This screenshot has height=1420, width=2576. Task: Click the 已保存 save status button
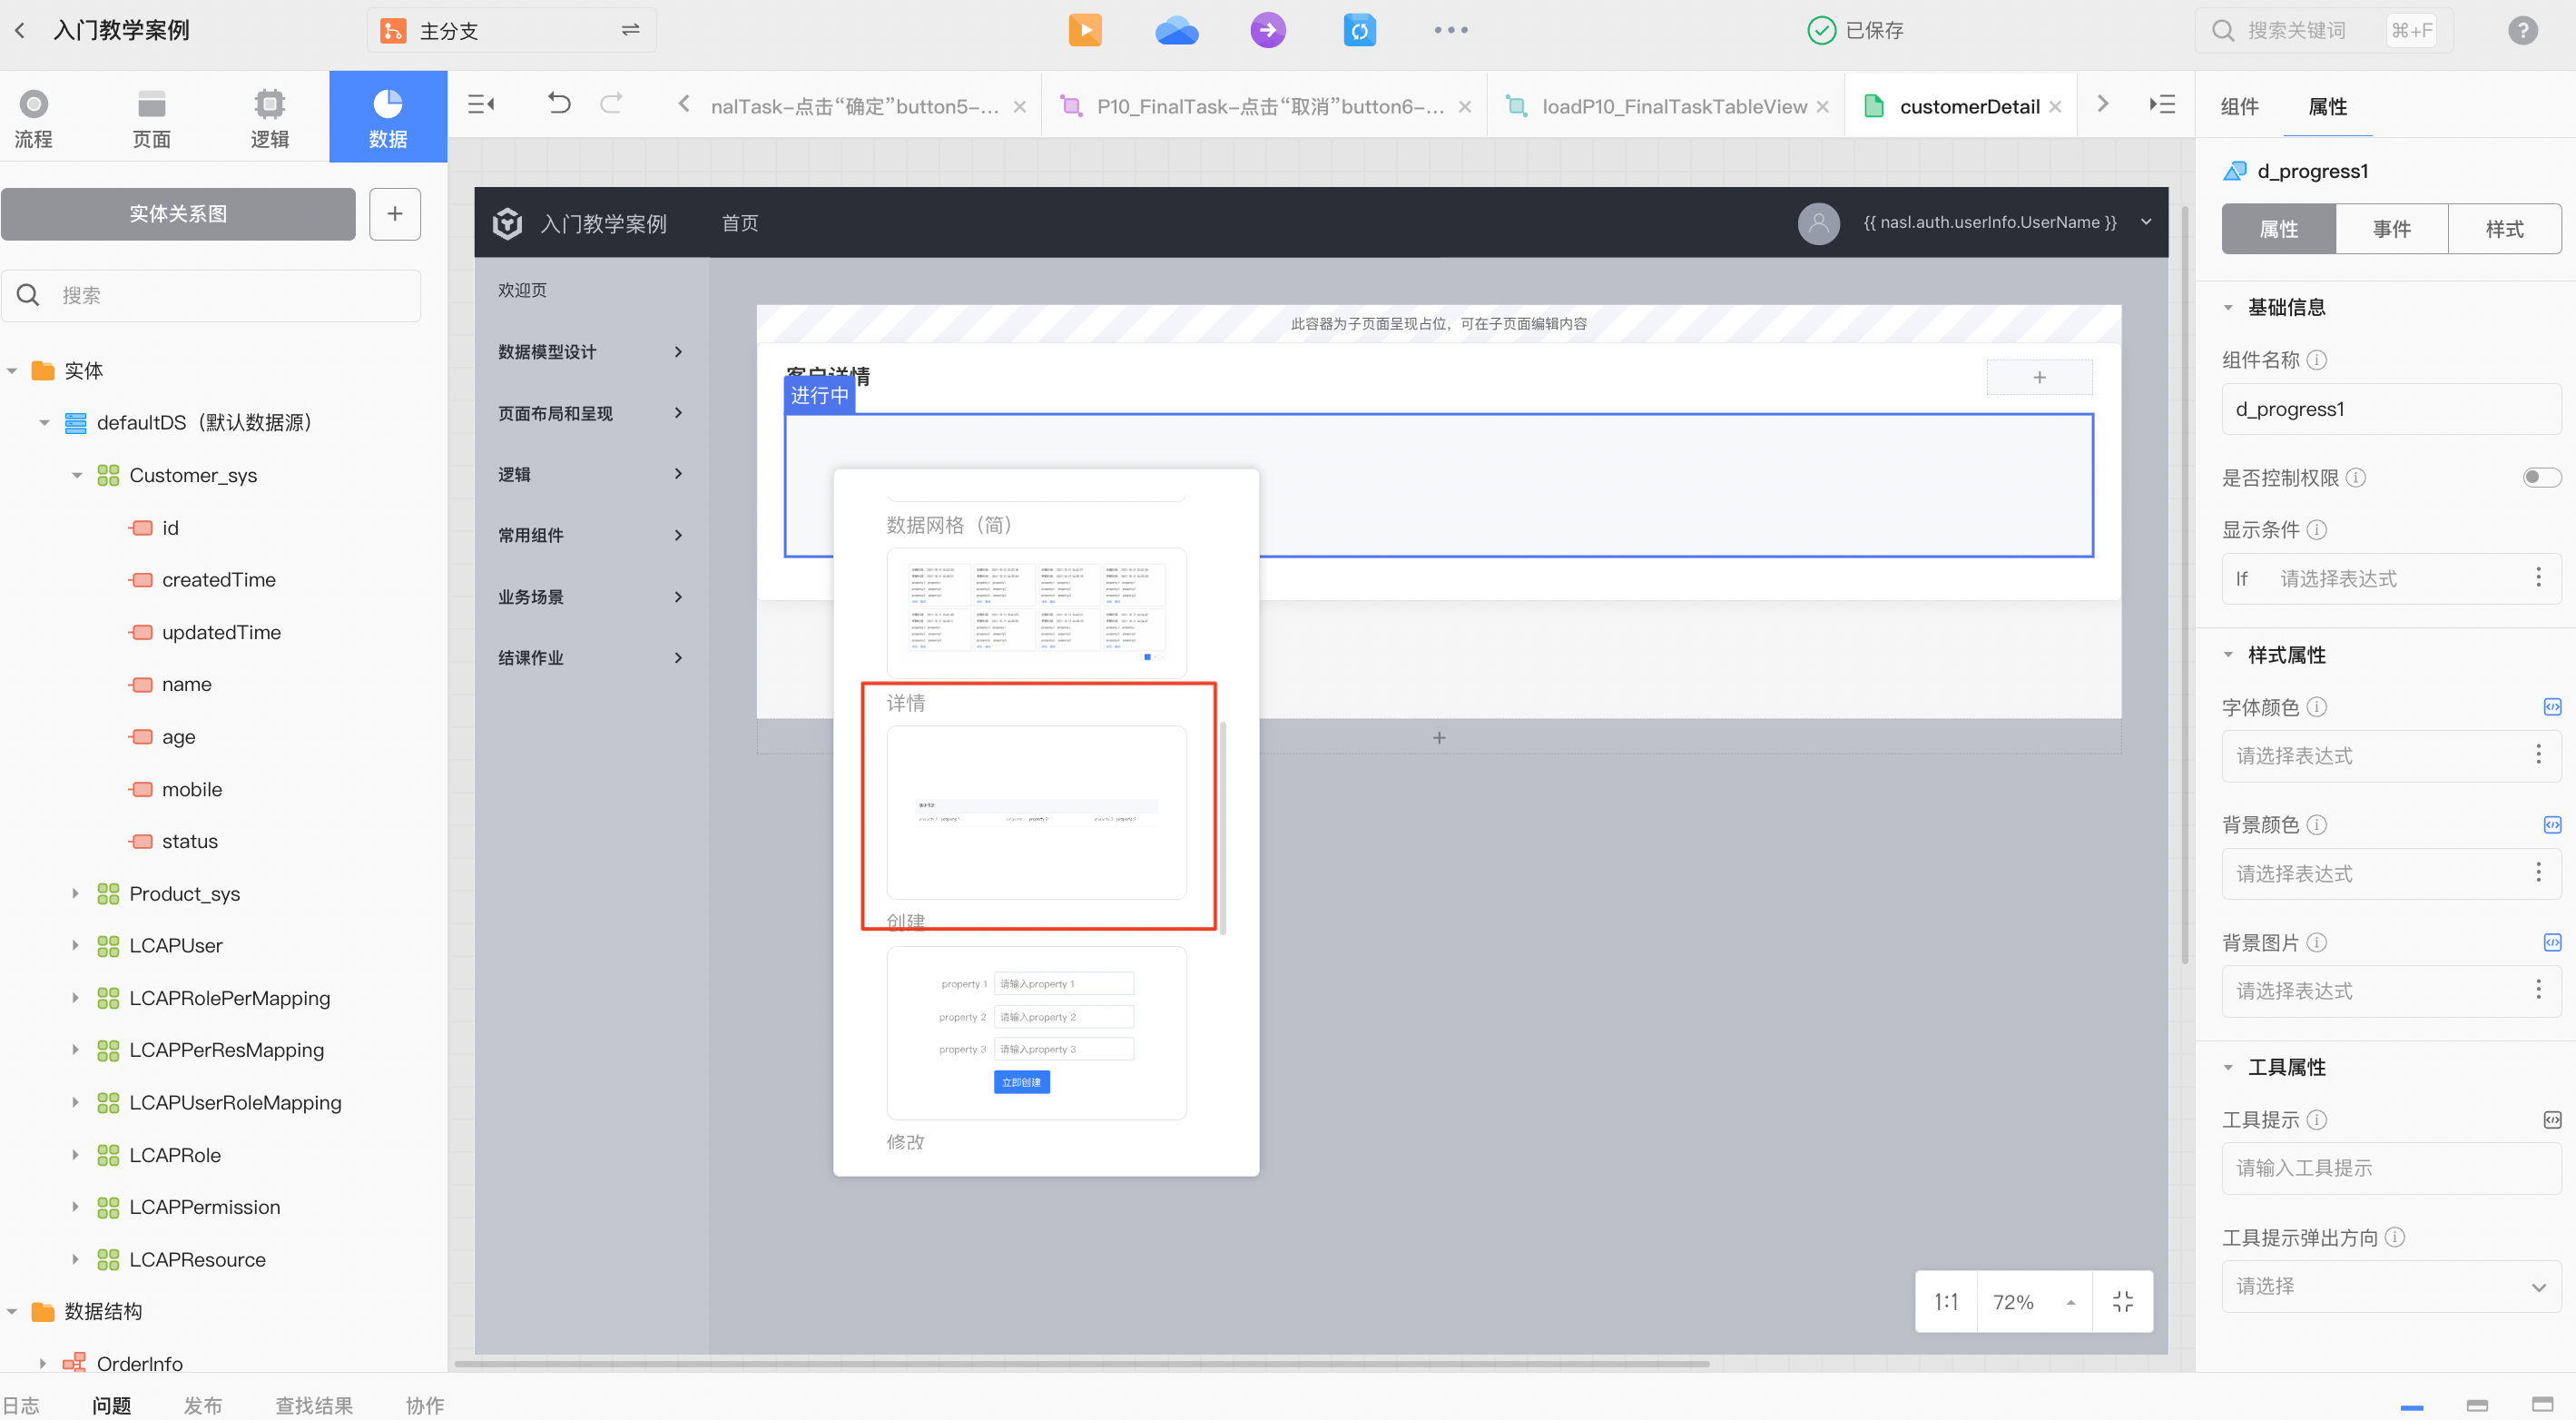pyautogui.click(x=1858, y=30)
